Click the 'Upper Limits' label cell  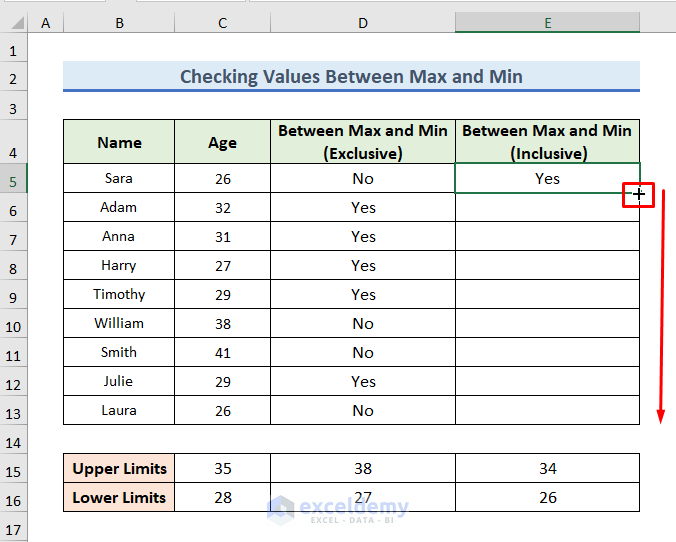(x=119, y=468)
